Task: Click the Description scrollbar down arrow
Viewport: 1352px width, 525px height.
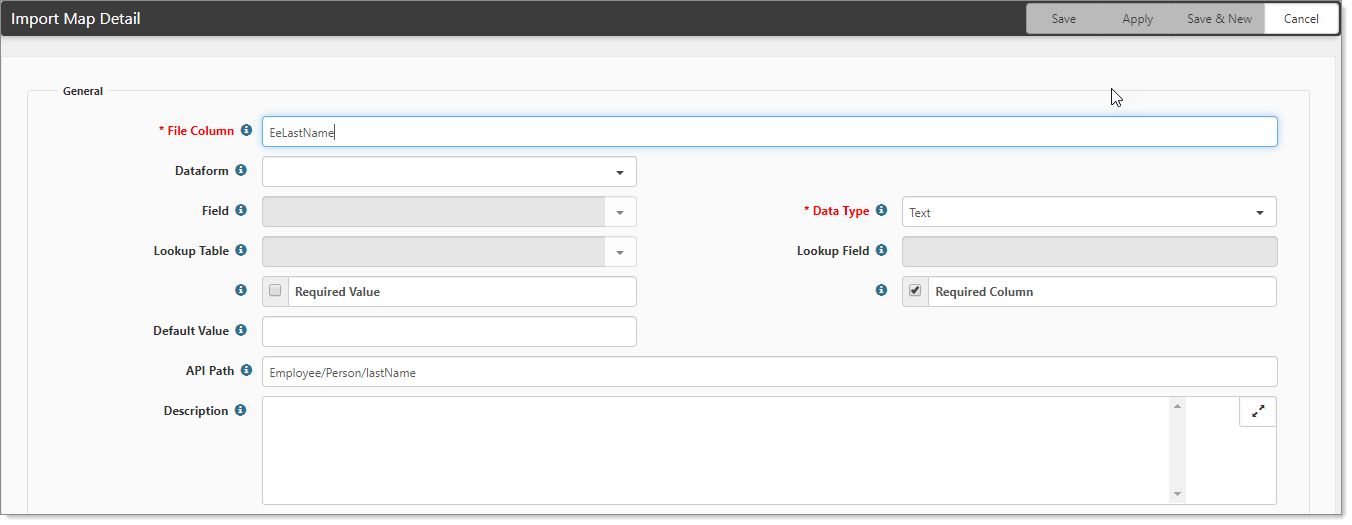Action: [x=1178, y=494]
